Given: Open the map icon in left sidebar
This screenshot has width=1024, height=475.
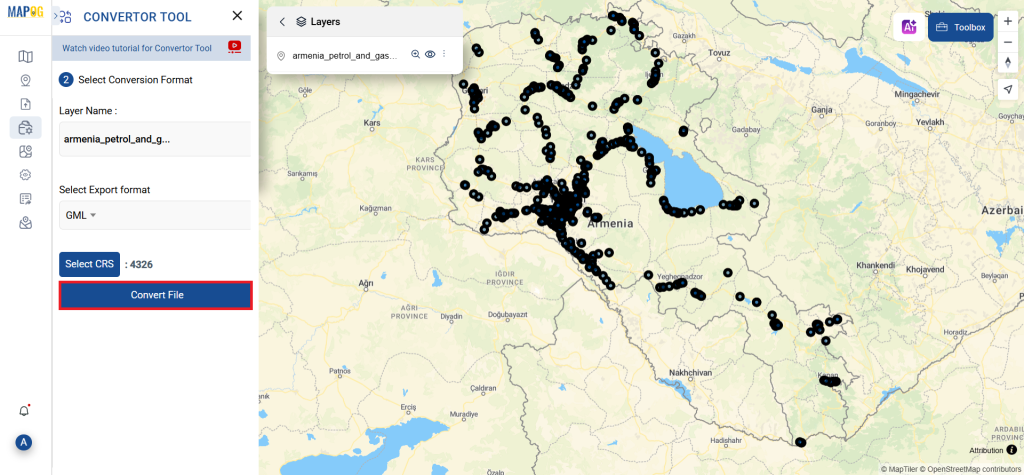Looking at the screenshot, I should click(x=25, y=56).
